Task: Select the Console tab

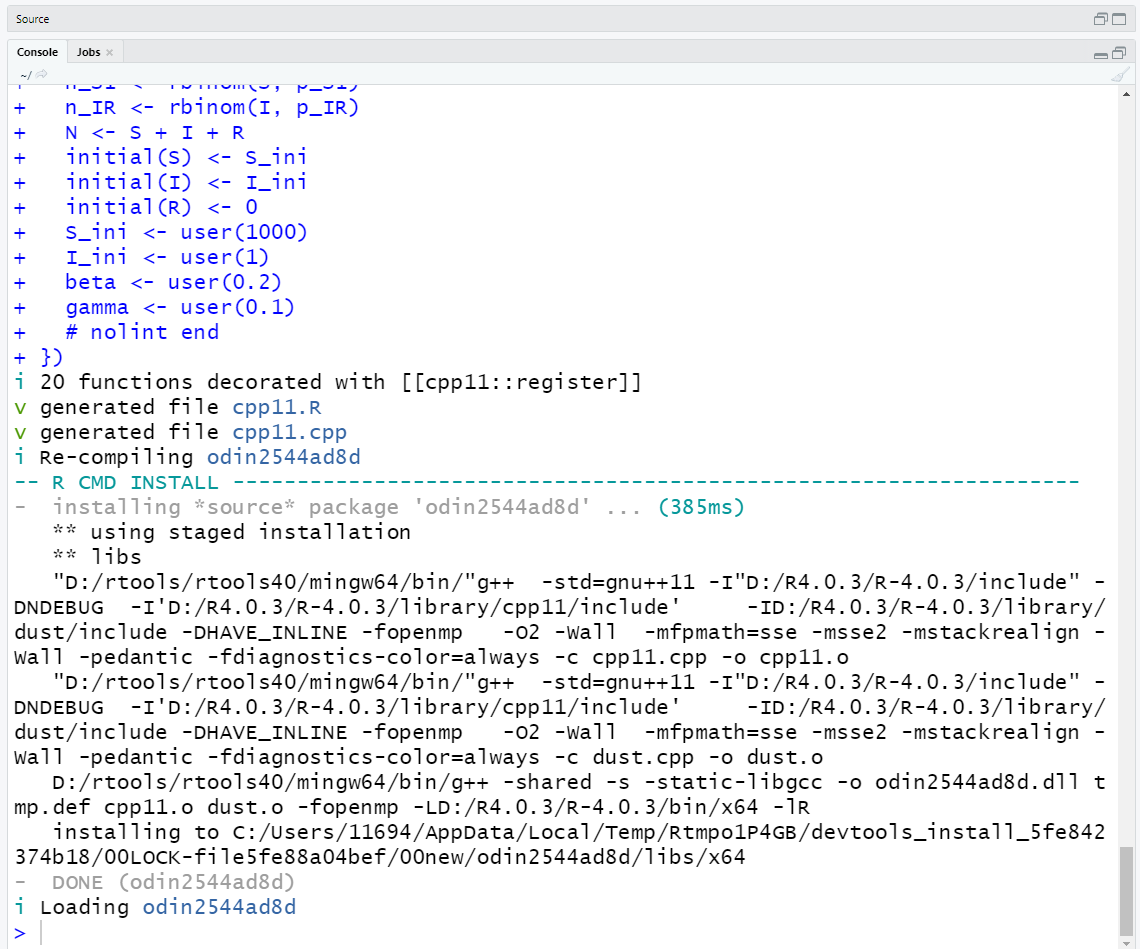Action: 37,52
